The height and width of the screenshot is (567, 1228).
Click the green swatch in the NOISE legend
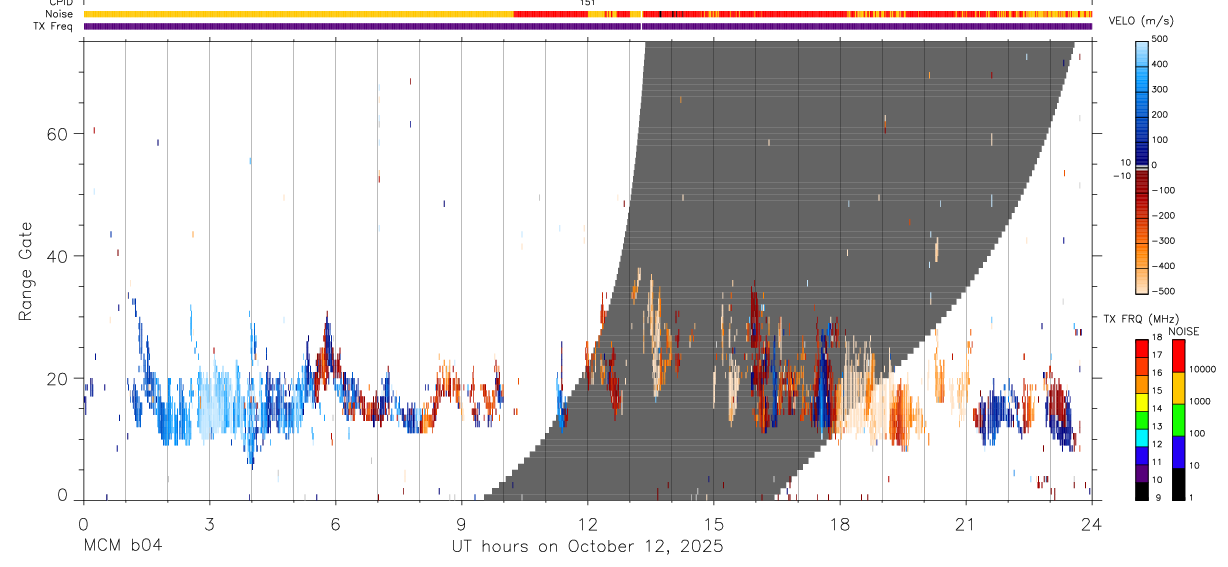(x=1178, y=419)
